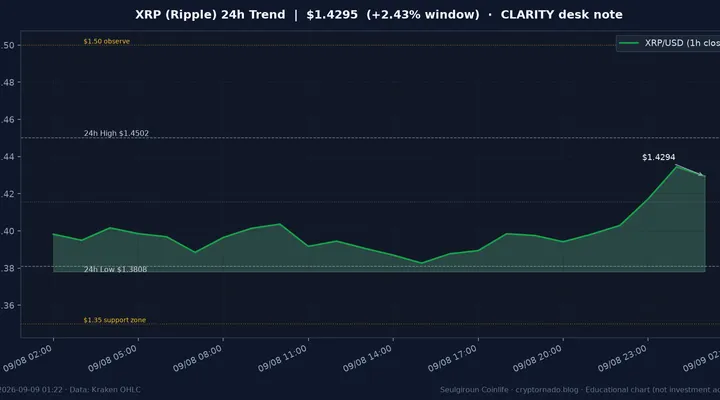This screenshot has width=720, height=400.
Task: Click the '09/08 14:00' x-axis label
Action: coord(367,358)
